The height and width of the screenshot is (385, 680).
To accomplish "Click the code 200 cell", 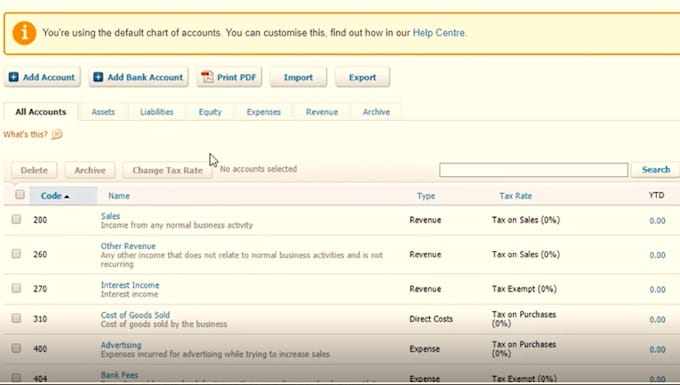I will [x=40, y=220].
